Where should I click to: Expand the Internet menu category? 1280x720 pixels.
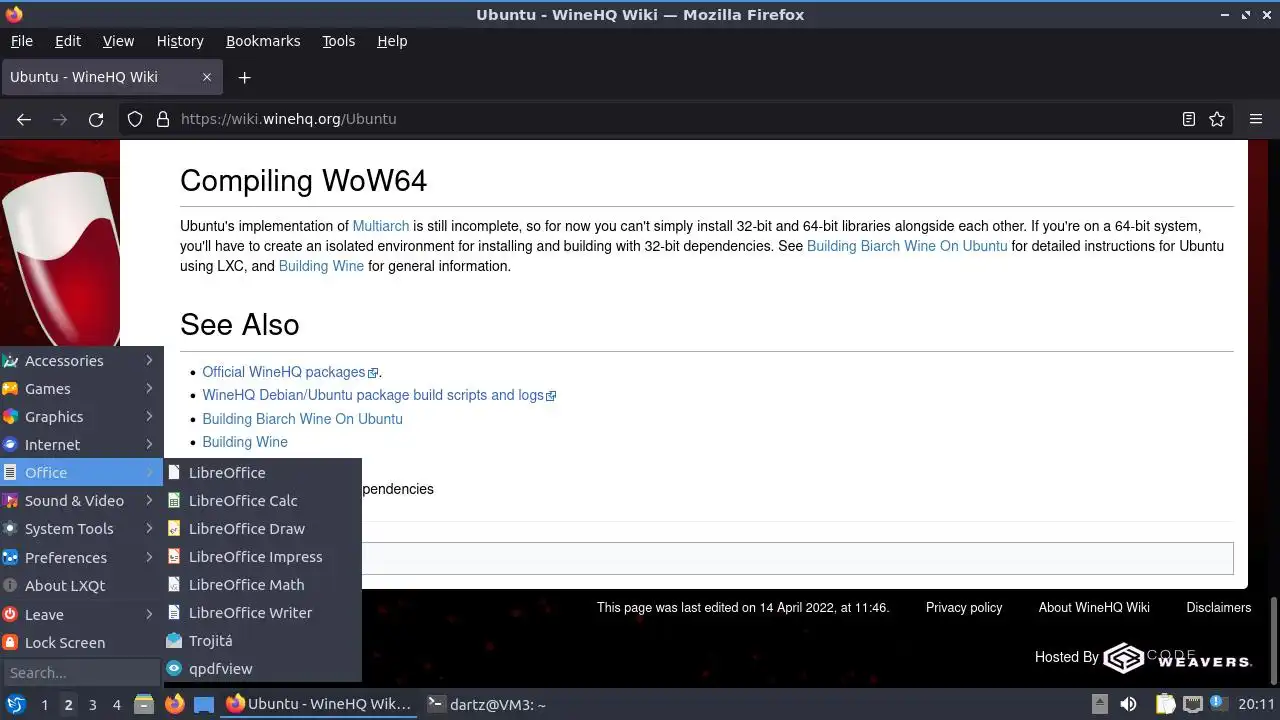click(81, 445)
